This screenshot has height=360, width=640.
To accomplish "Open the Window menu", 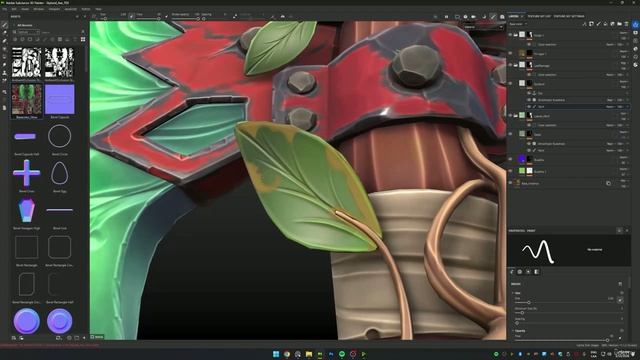I will tap(39, 9).
